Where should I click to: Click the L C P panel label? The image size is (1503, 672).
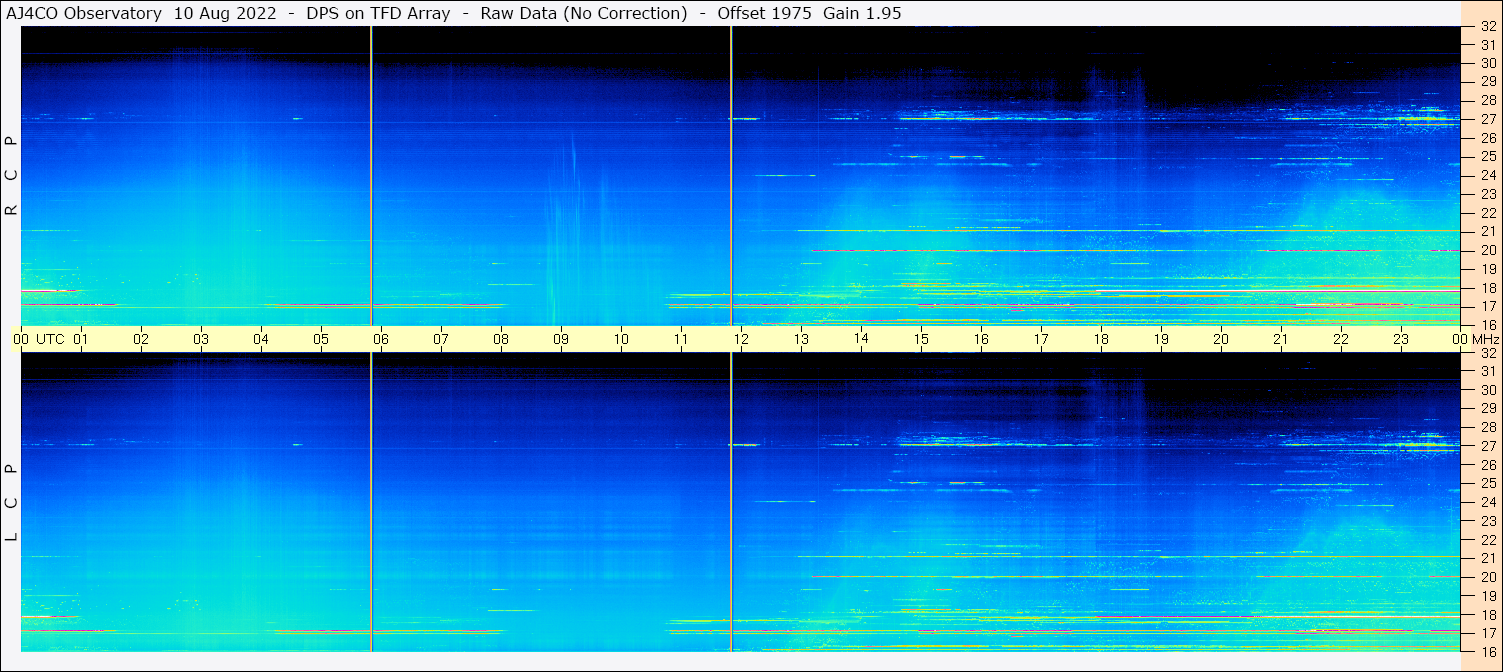(11, 502)
